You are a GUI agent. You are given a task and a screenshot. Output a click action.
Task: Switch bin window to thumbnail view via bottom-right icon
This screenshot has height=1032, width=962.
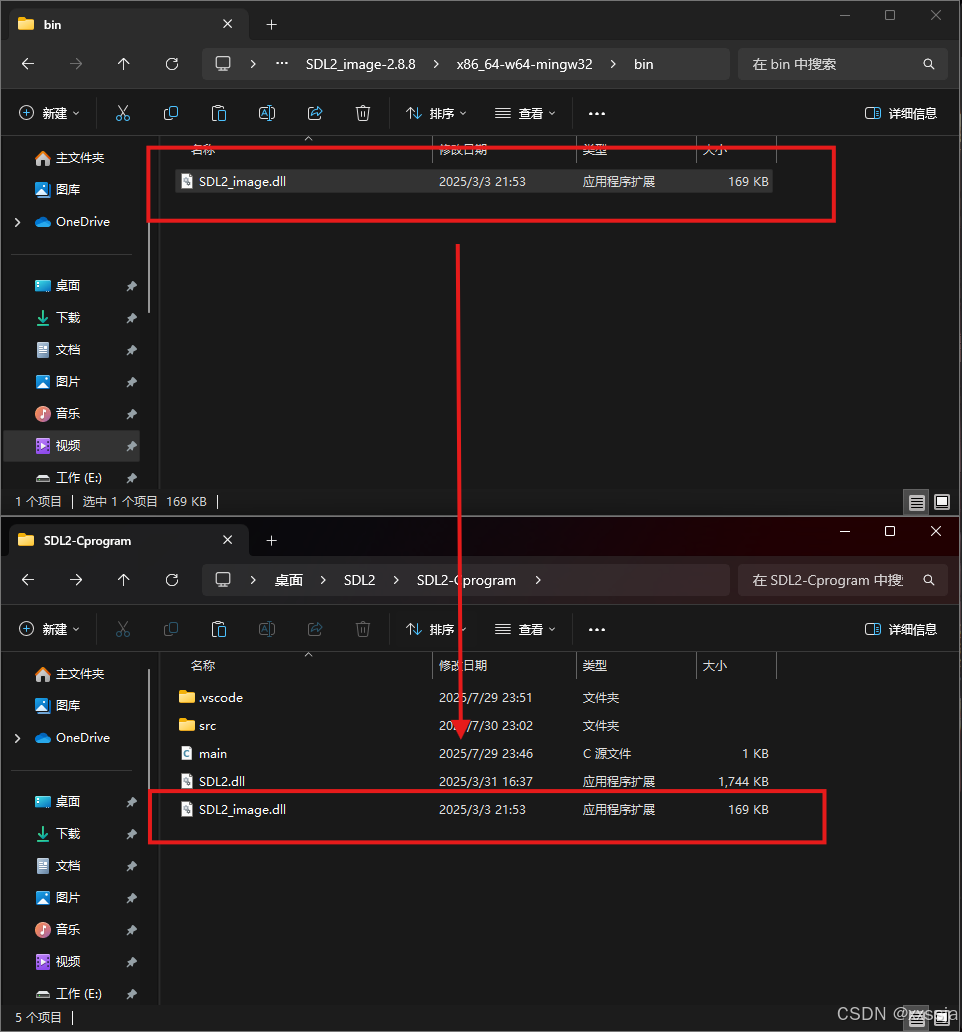point(941,501)
